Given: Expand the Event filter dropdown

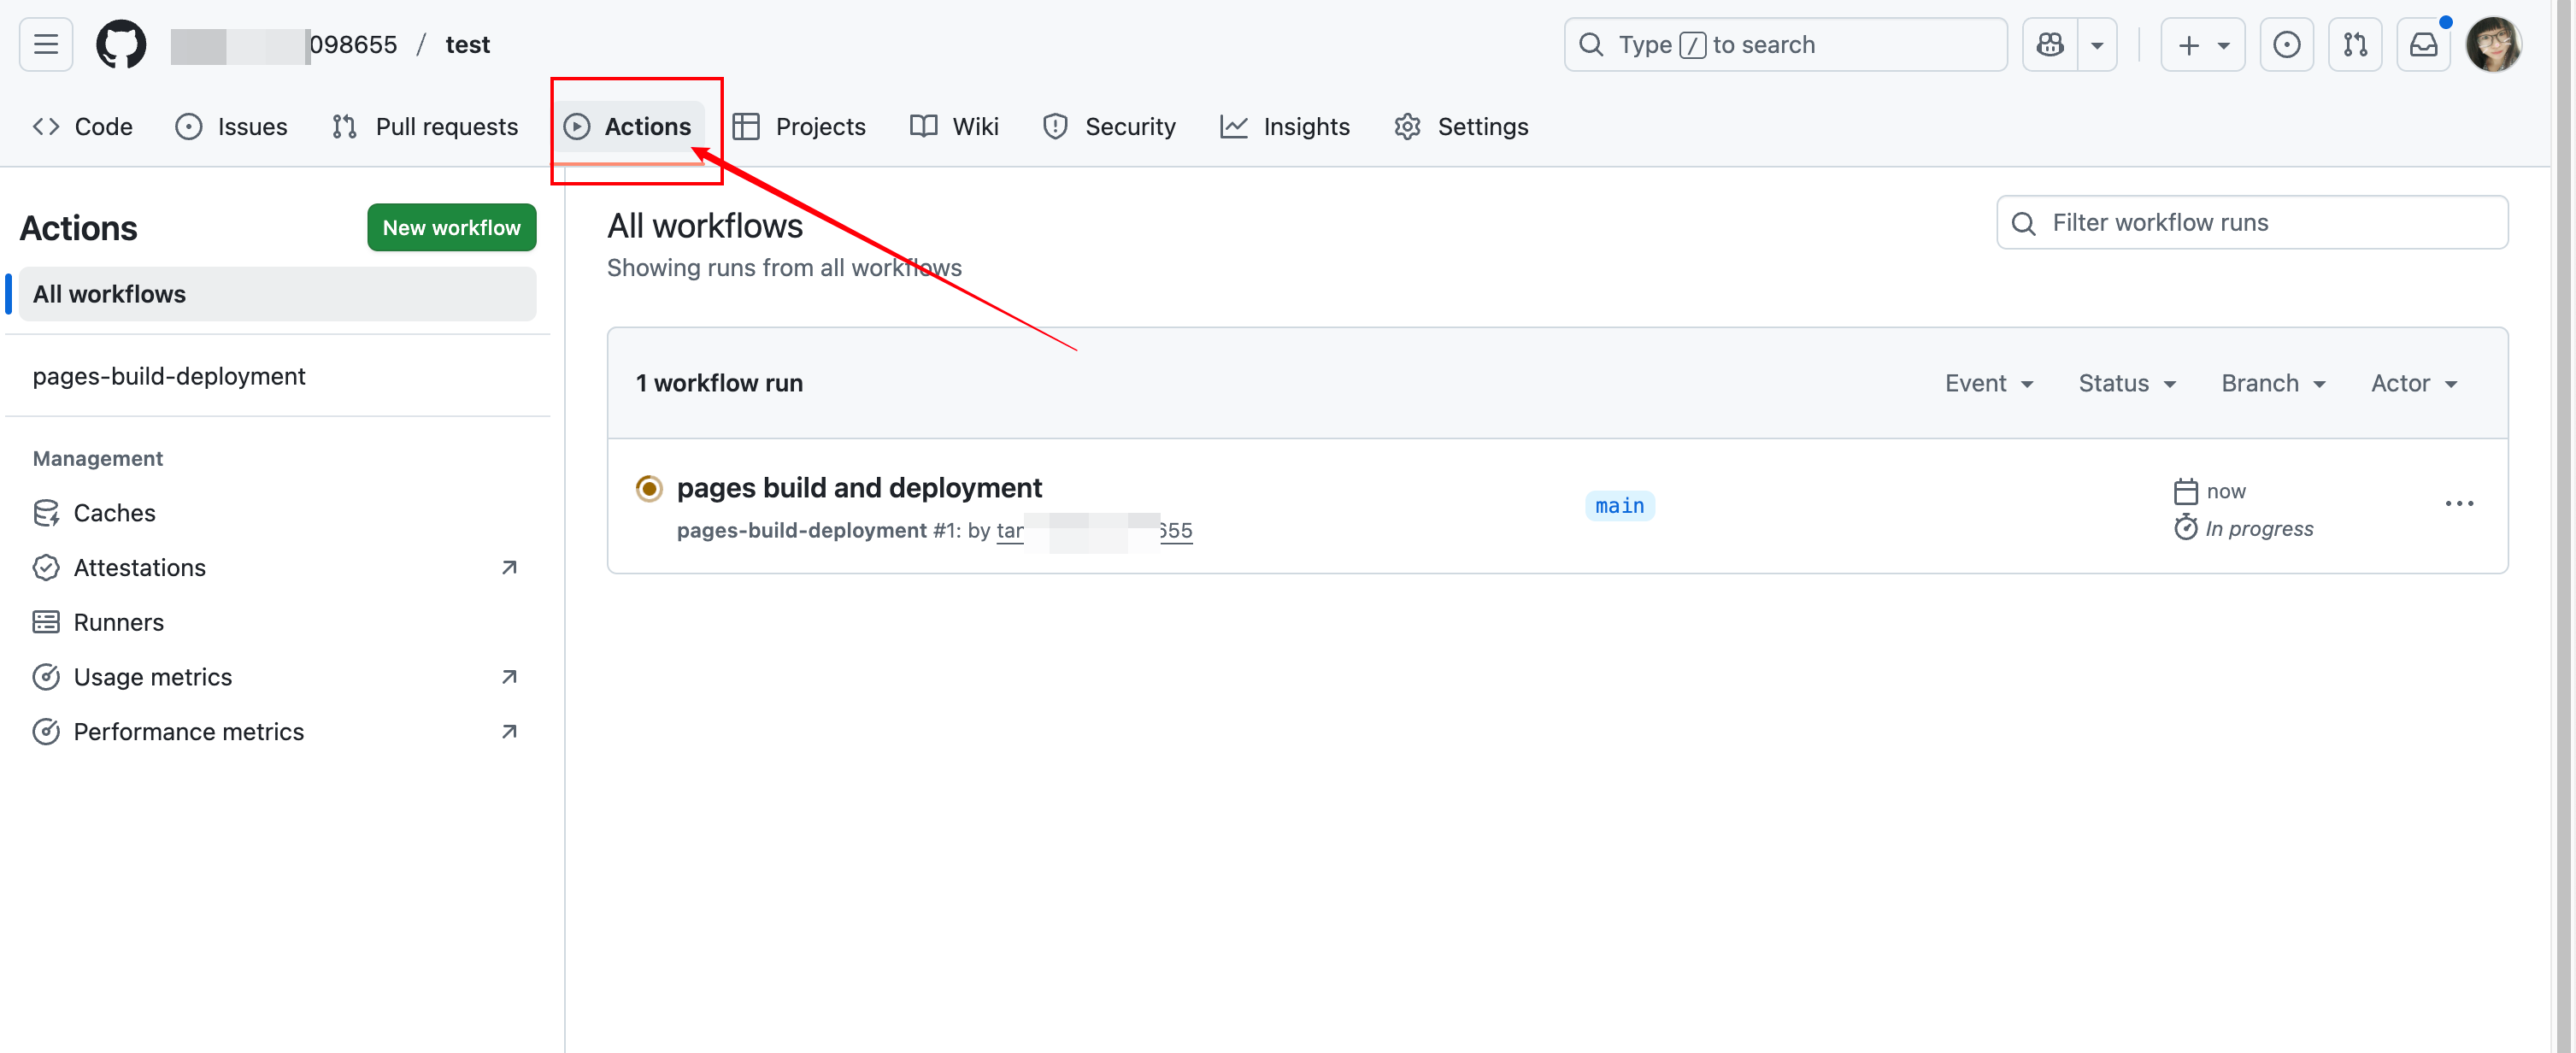Looking at the screenshot, I should pos(1988,383).
